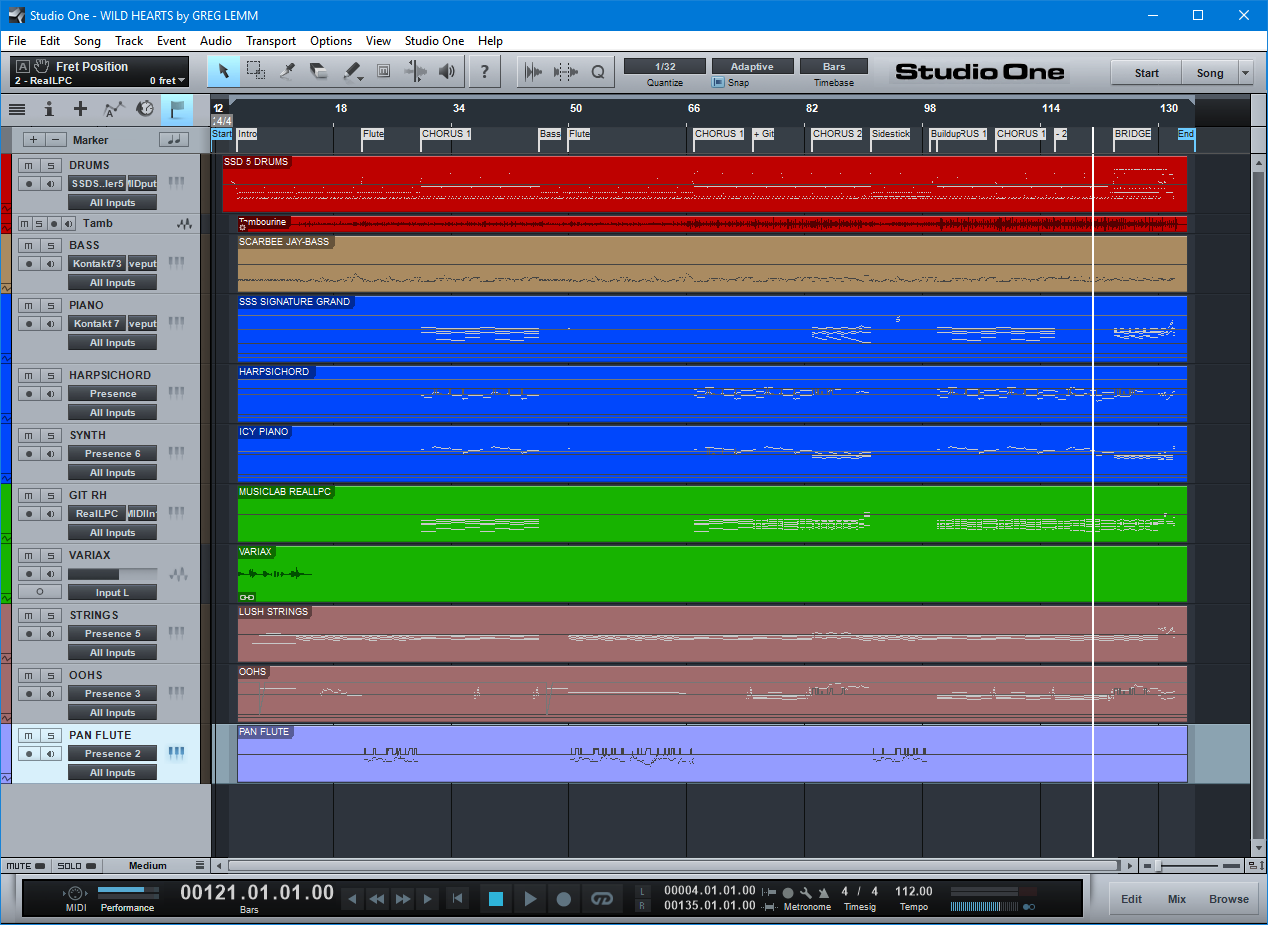Screen dimensions: 1268x925
Task: Open the track list icon
Action: point(17,109)
